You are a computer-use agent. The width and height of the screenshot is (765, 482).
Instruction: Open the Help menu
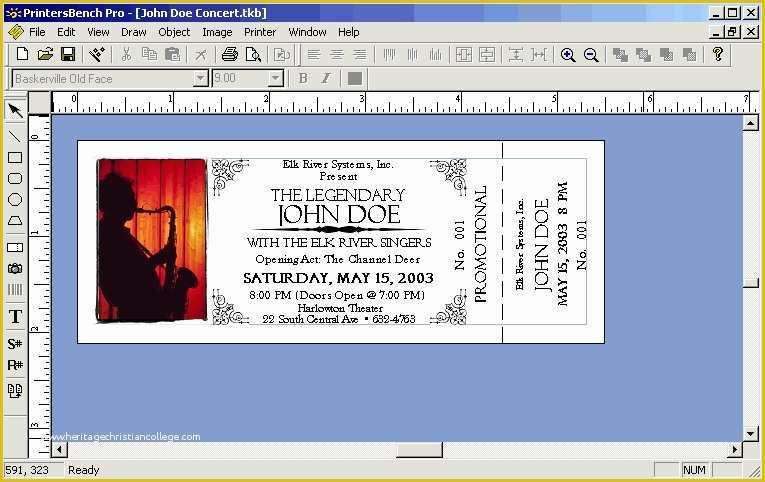pyautogui.click(x=348, y=32)
